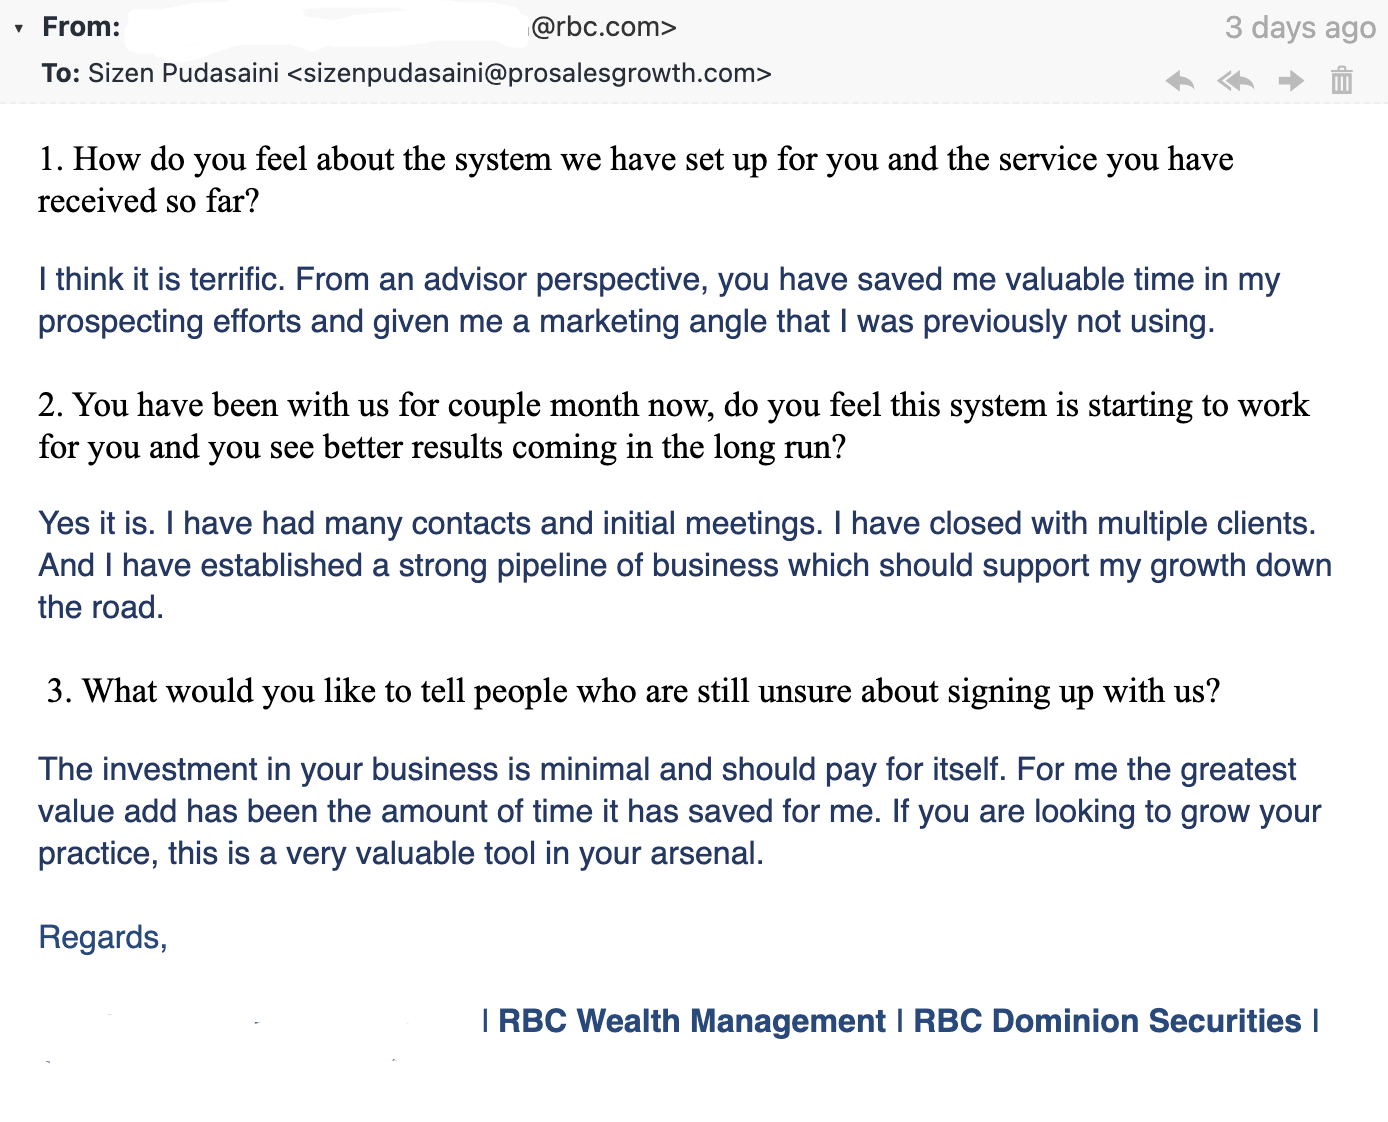
Task: Click question 2 about couple month results
Action: 674,426
